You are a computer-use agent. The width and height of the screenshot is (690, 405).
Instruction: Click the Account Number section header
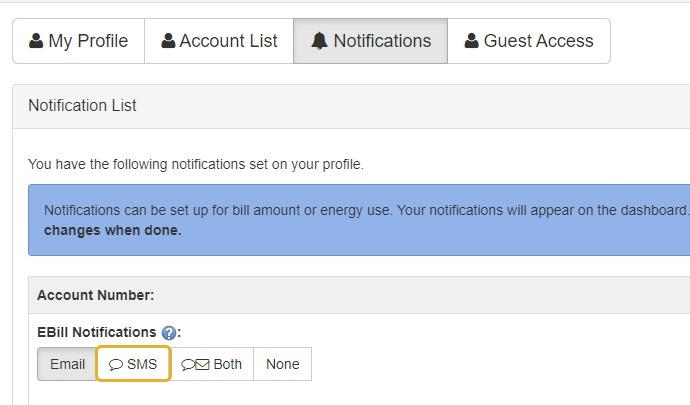359,295
